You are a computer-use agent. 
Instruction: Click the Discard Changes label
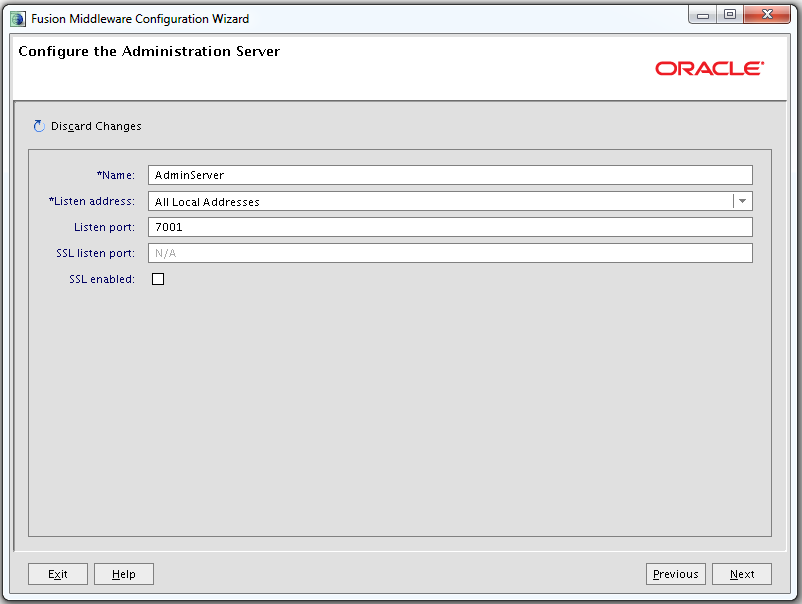[96, 126]
